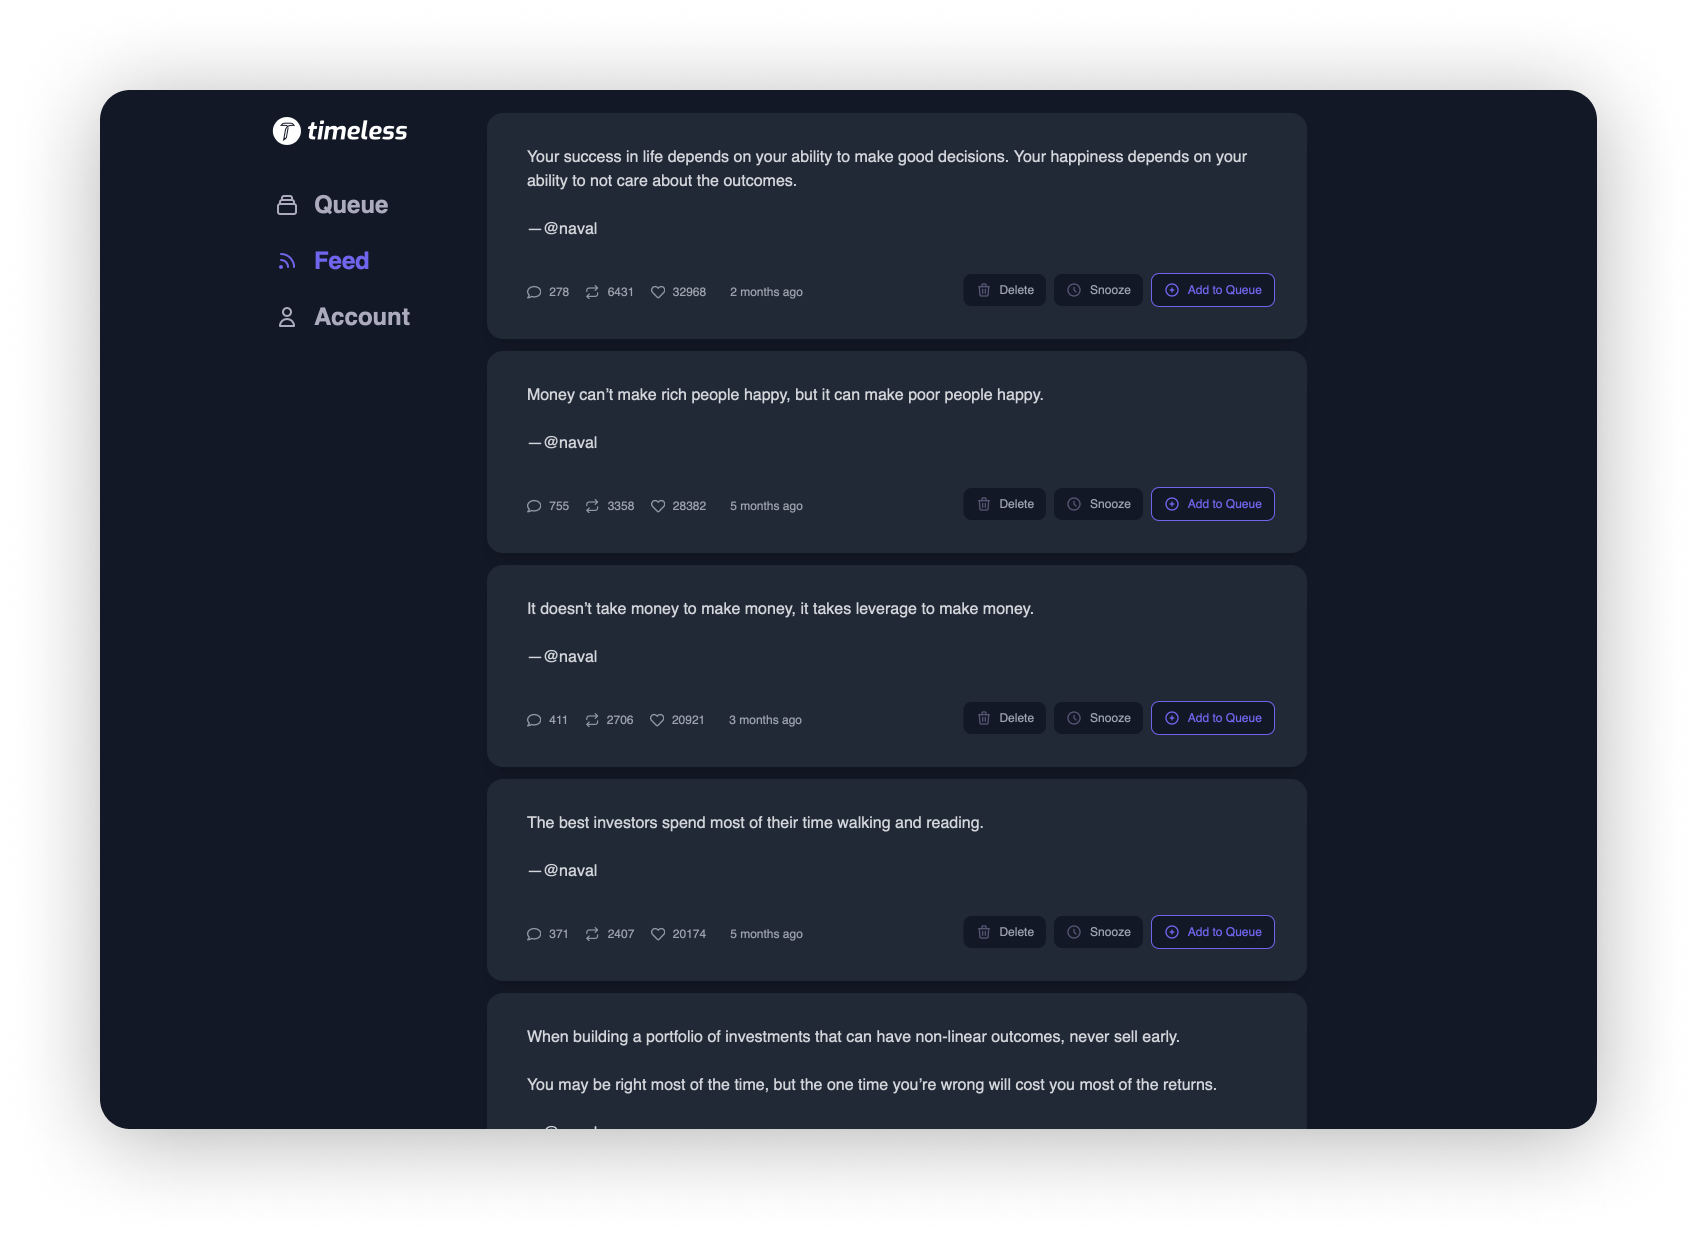Delete the tweet about good decisions

coord(1005,290)
